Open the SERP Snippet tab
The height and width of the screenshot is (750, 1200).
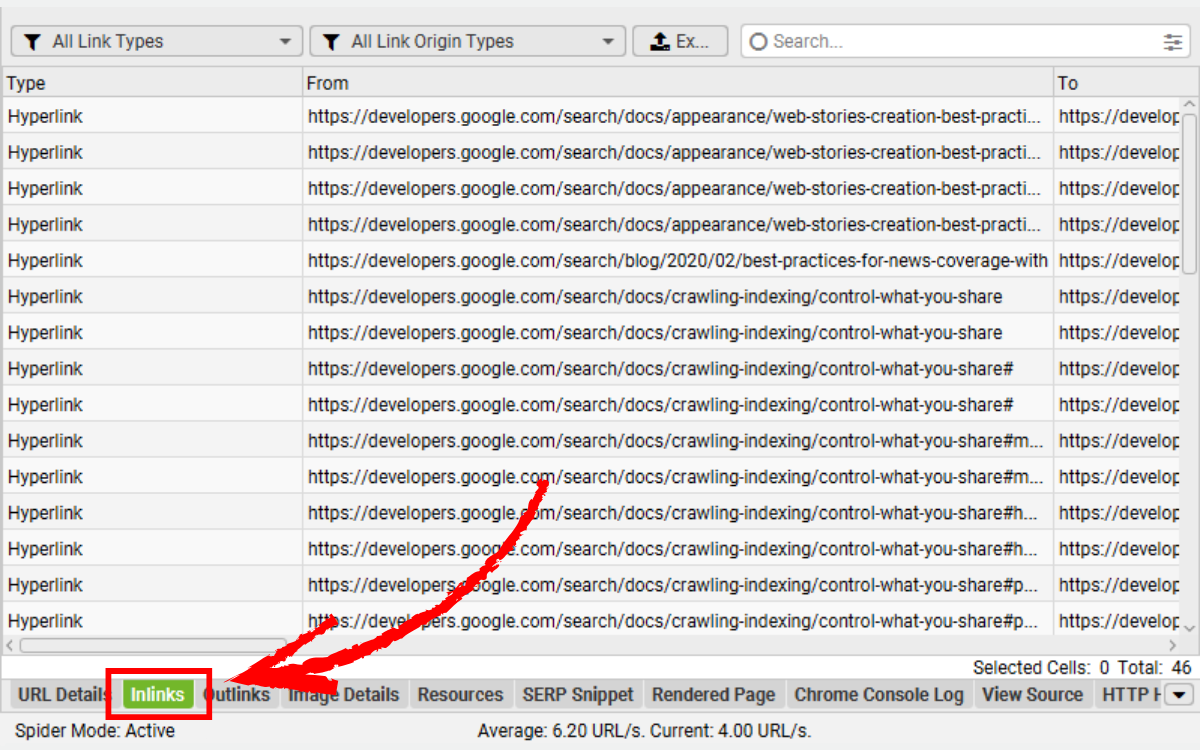tap(578, 694)
